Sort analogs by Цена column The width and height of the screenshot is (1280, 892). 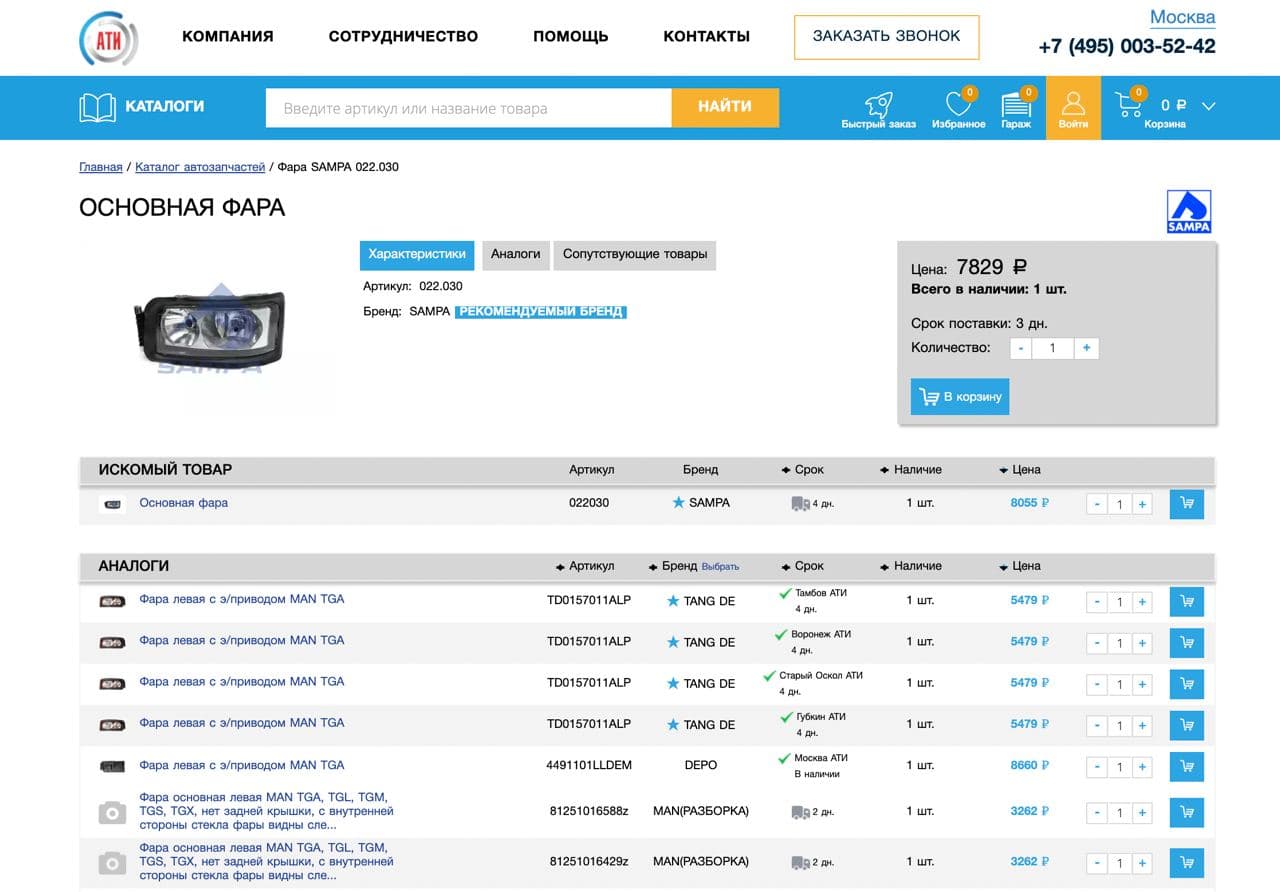1019,566
